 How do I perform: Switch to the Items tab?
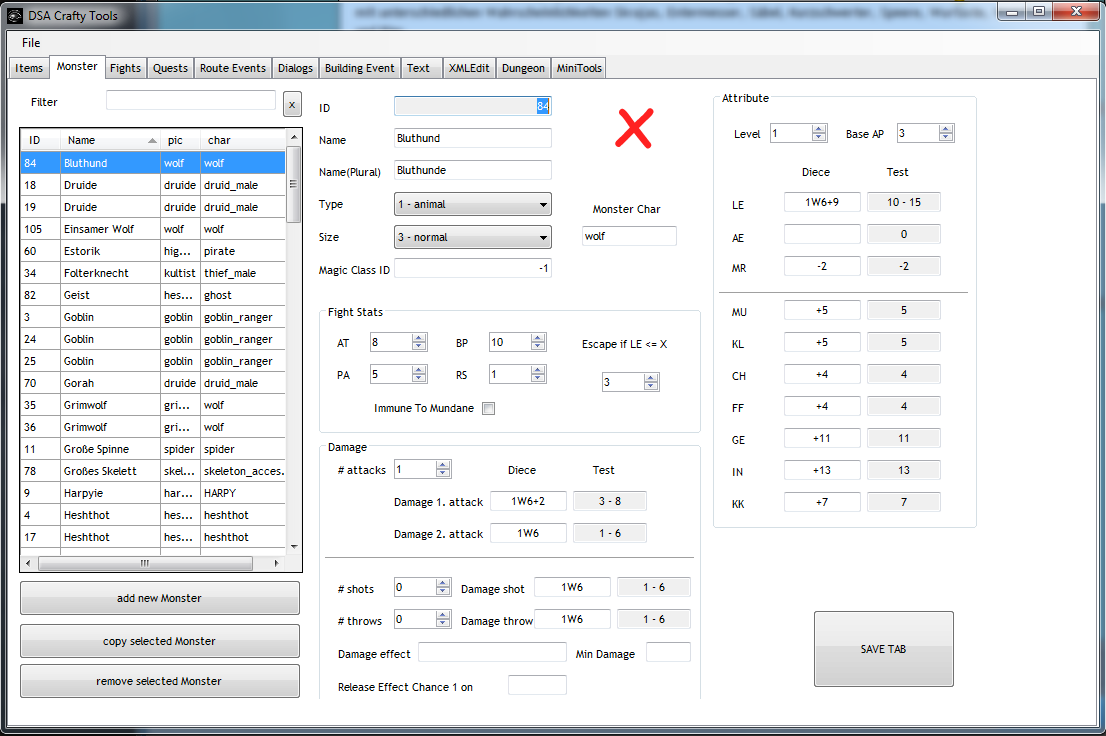pyautogui.click(x=29, y=68)
